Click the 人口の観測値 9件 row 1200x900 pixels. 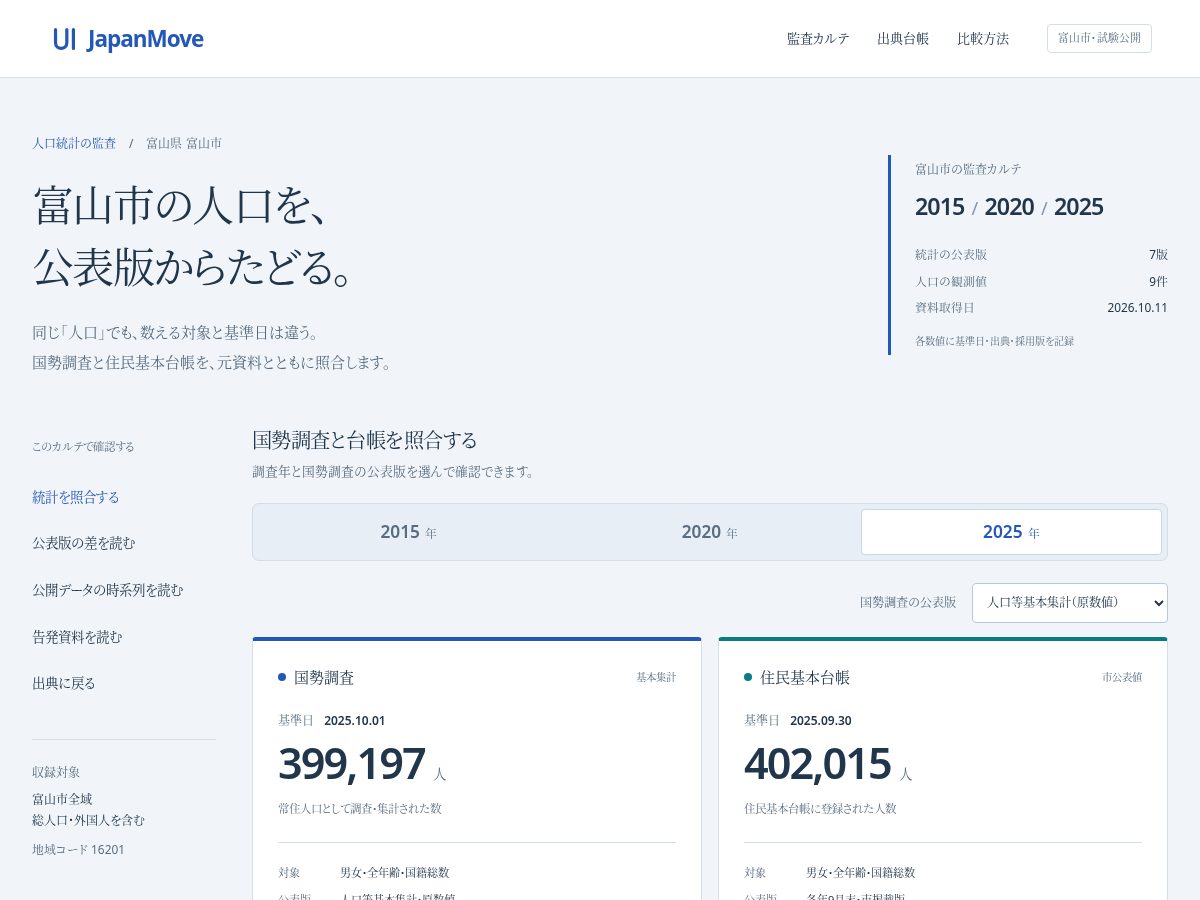[x=1041, y=282]
